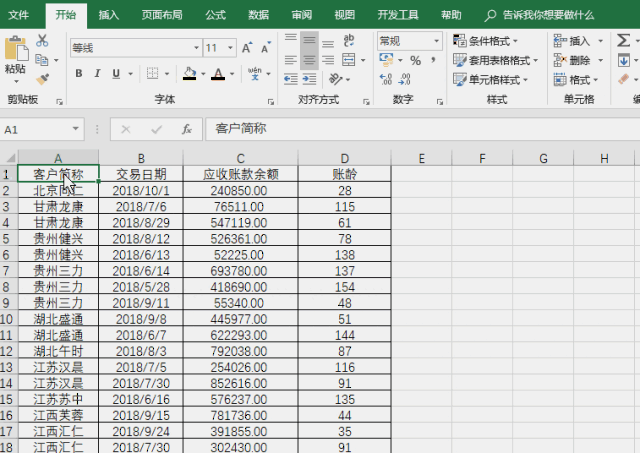Switch to 开发工具 ribbon tab
The width and height of the screenshot is (640, 453).
point(398,15)
